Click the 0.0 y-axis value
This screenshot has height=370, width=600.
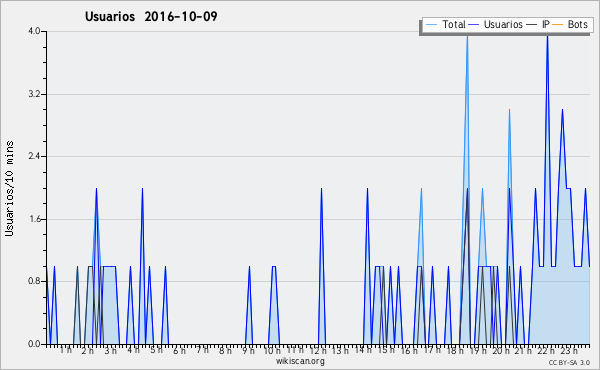click(x=34, y=344)
